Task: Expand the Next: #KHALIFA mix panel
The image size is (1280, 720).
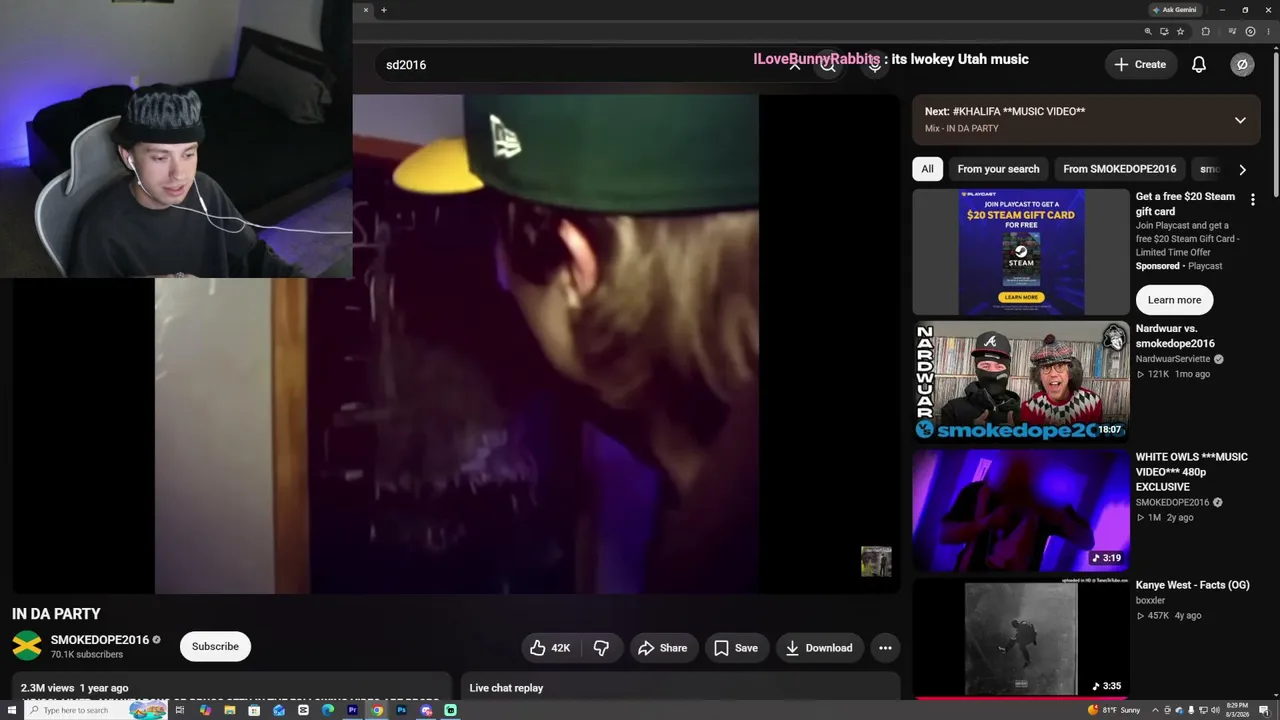Action: 1240,120
